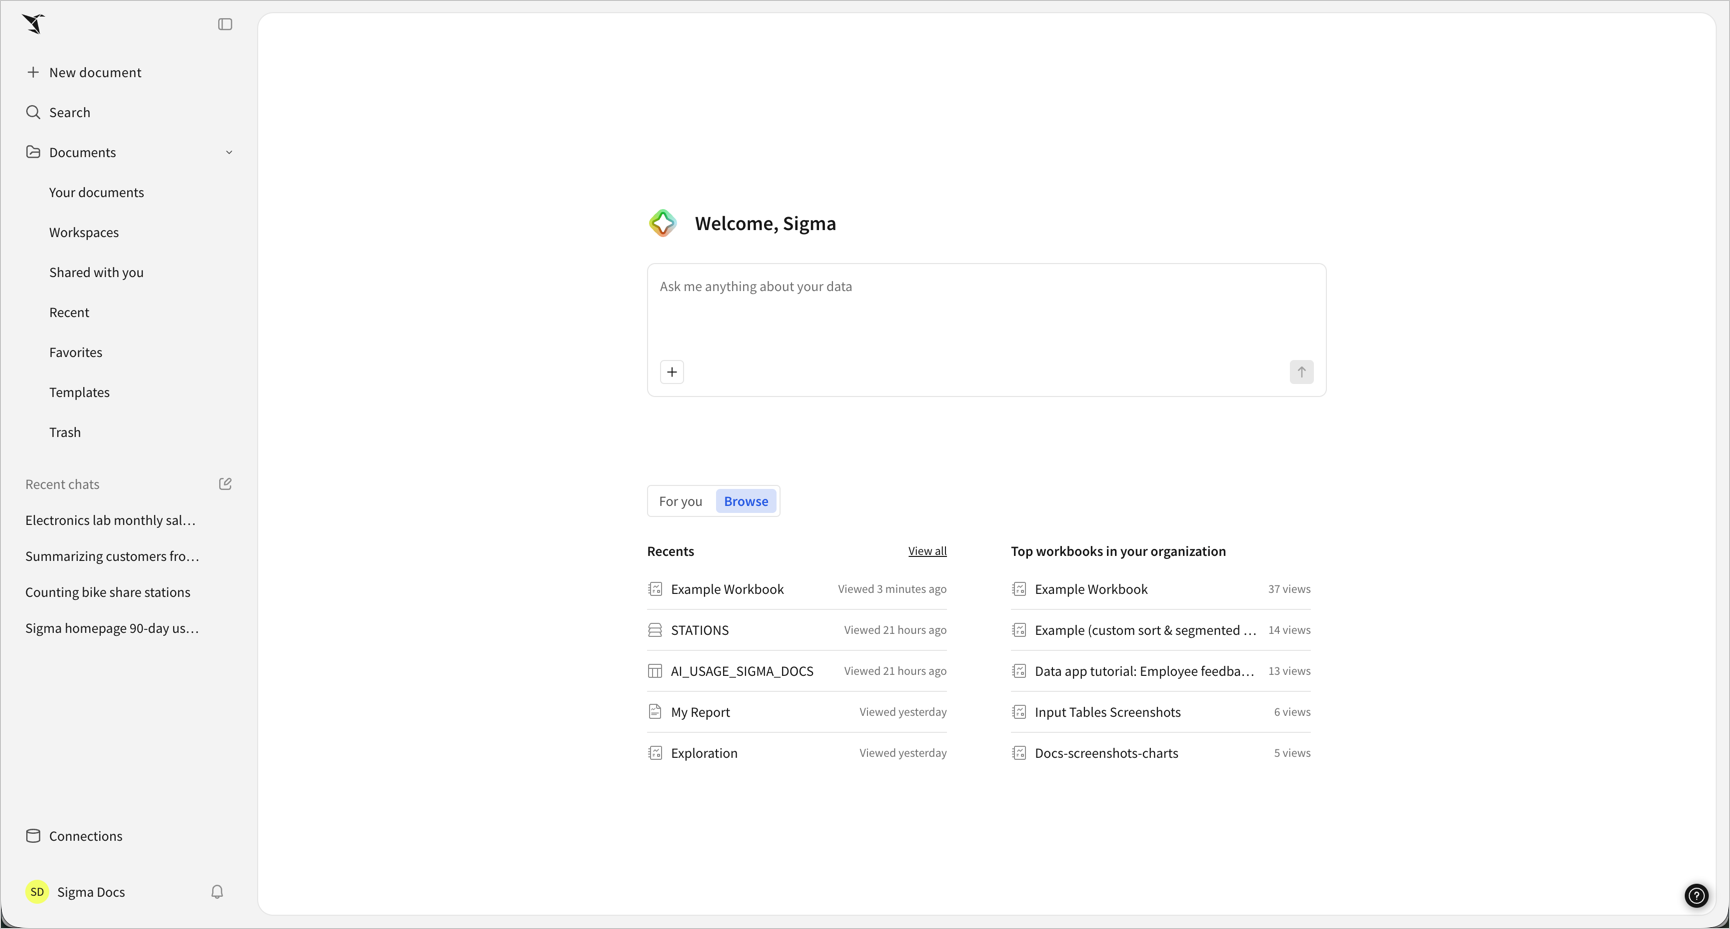Open the Sigma Docs account menu

(x=91, y=892)
